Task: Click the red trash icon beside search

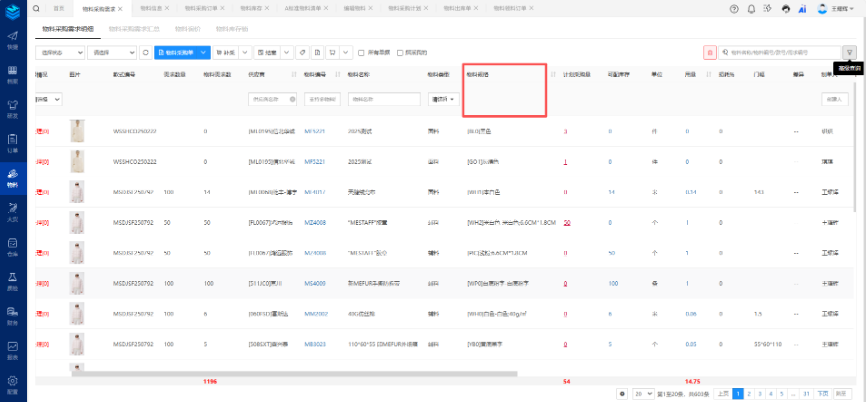Action: tap(710, 52)
